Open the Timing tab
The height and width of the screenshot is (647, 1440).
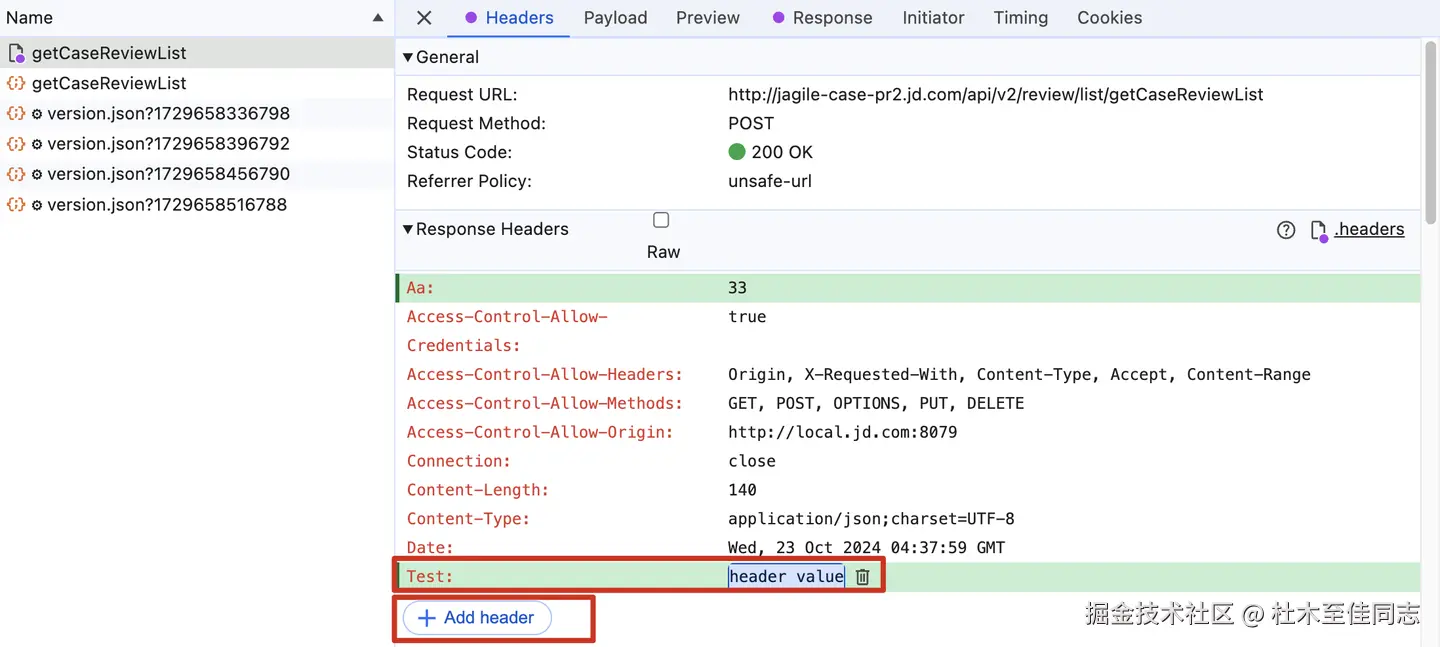(x=1020, y=18)
